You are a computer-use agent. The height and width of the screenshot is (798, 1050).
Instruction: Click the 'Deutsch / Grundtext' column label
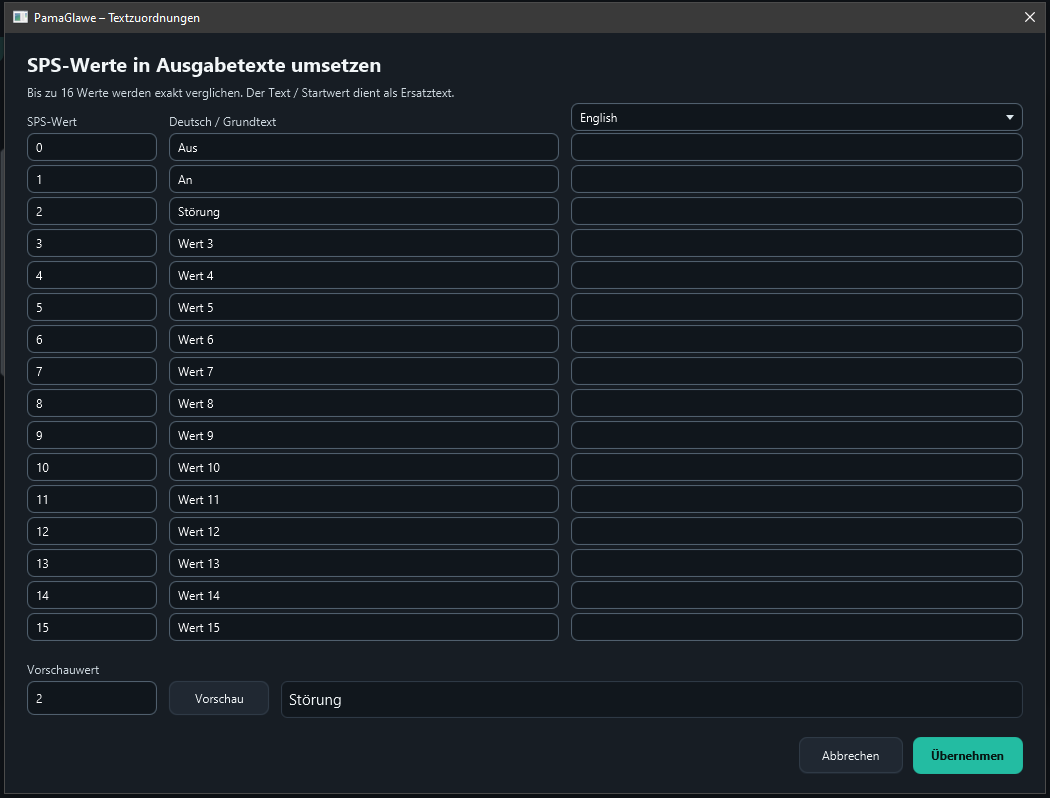(x=222, y=122)
